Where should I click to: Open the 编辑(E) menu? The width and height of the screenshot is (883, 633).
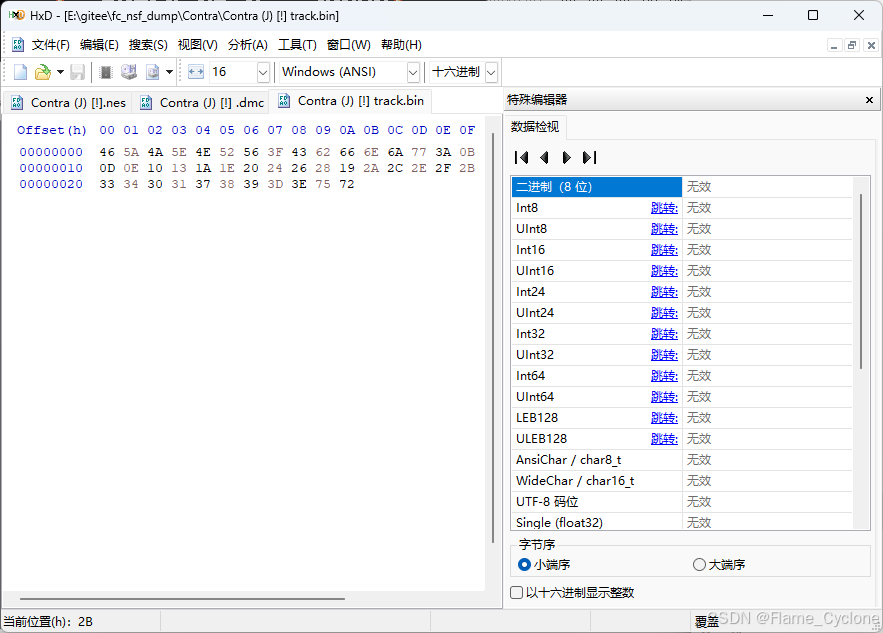tap(99, 45)
